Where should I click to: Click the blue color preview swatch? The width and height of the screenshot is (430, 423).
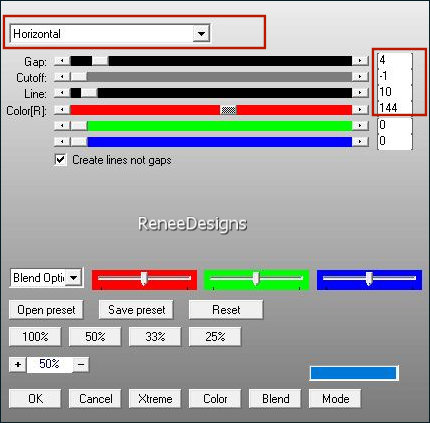coord(354,373)
